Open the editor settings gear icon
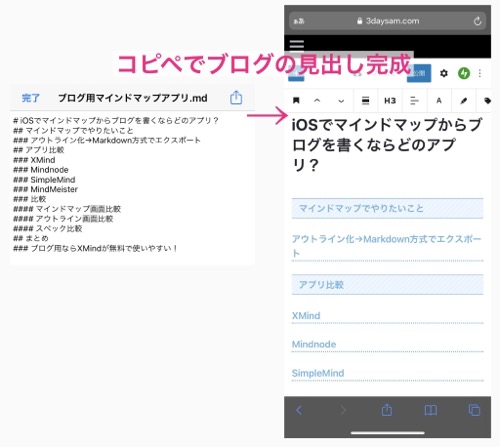 444,73
